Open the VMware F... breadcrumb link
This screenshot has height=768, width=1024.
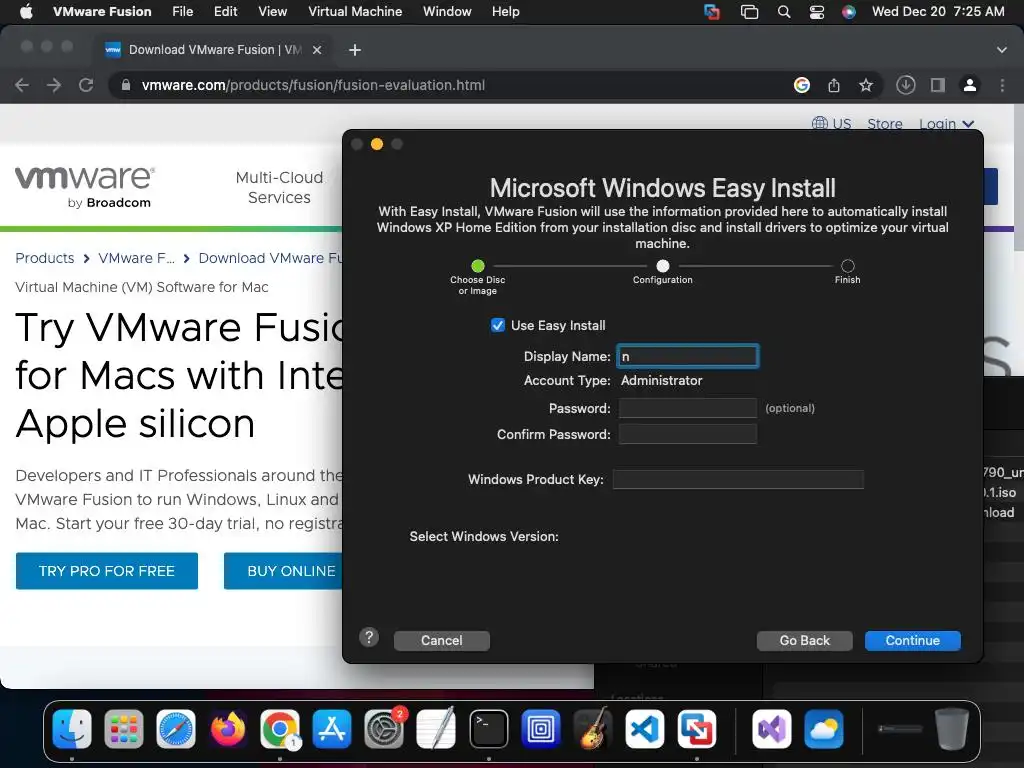(136, 258)
